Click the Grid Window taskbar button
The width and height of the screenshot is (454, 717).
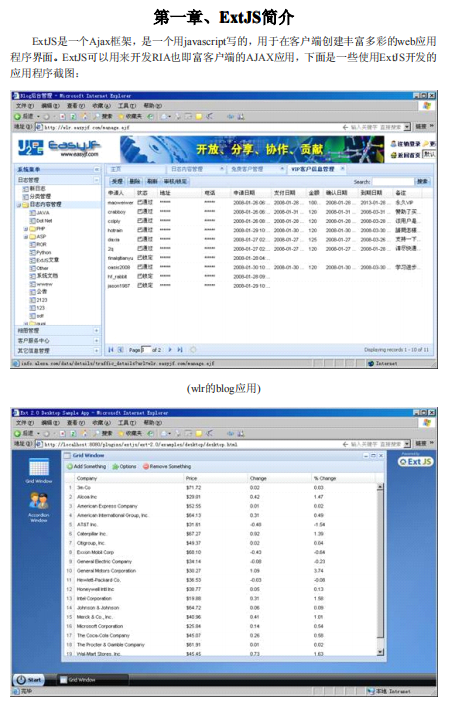[x=80, y=680]
